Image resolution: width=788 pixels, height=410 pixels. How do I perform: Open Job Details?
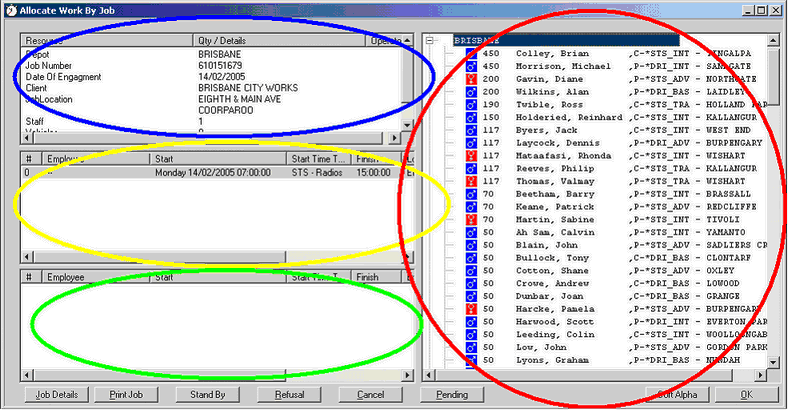56,395
